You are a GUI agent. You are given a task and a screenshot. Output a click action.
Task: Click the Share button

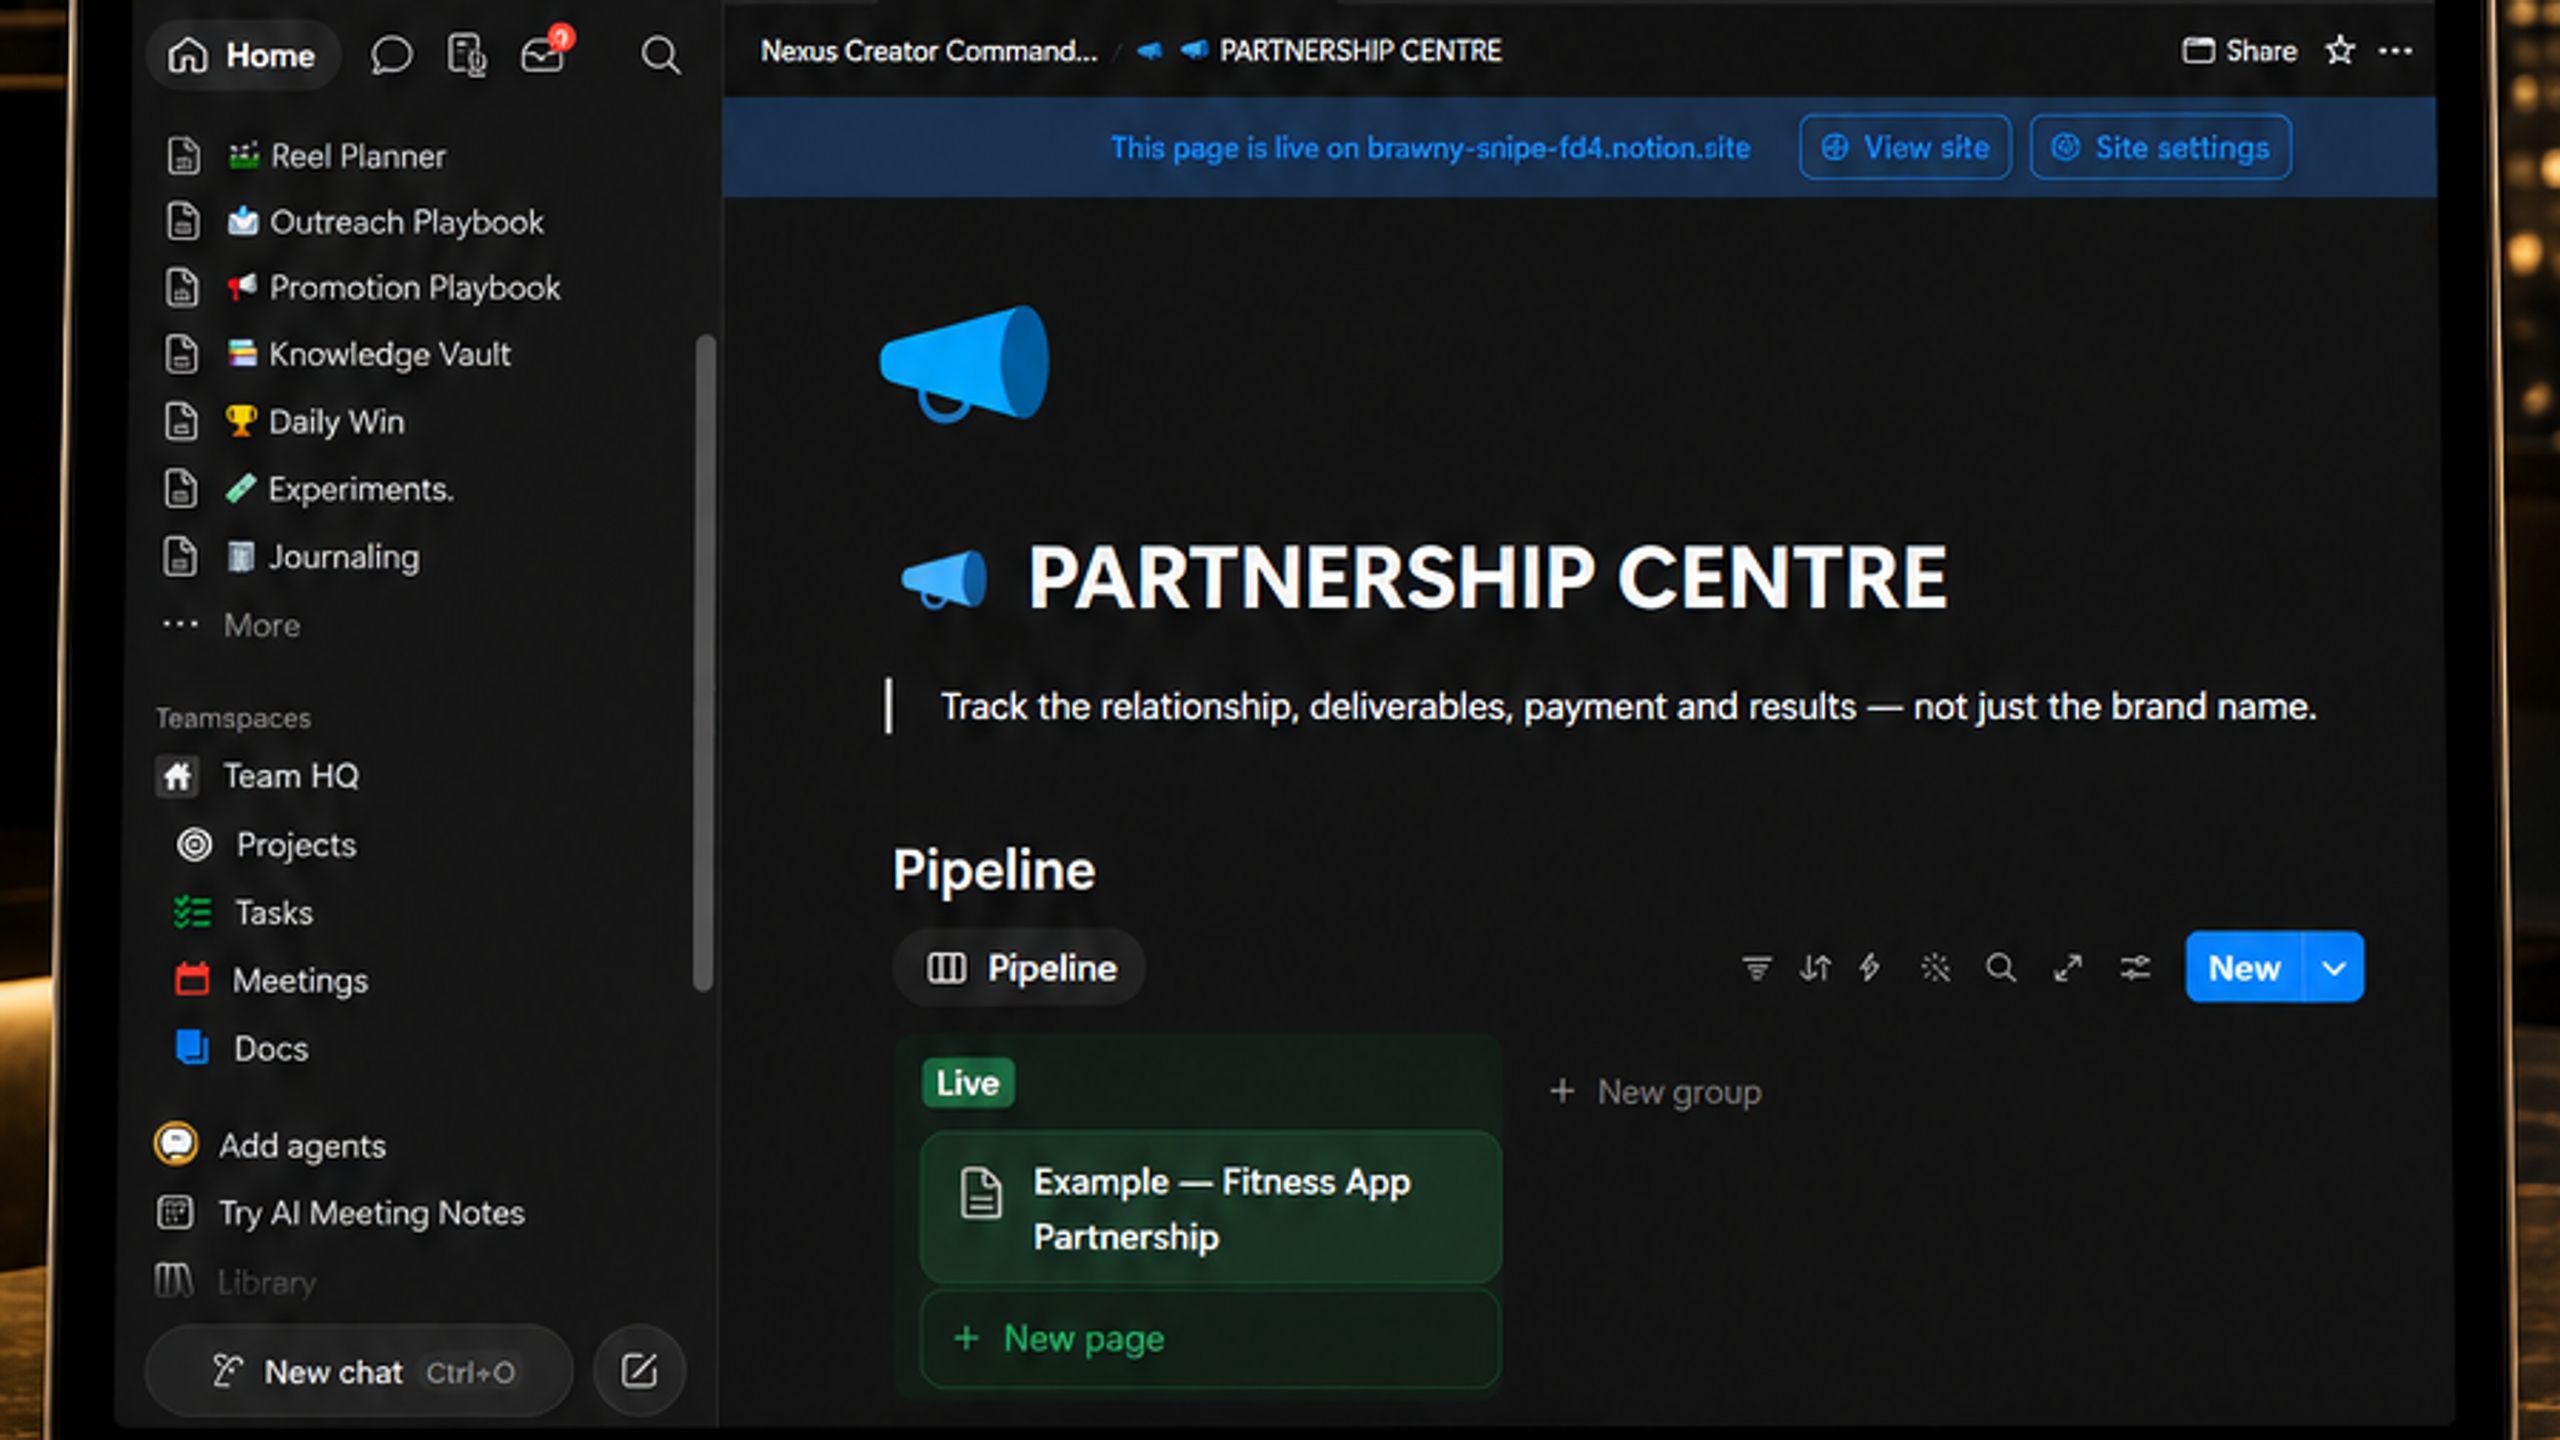[x=2239, y=51]
